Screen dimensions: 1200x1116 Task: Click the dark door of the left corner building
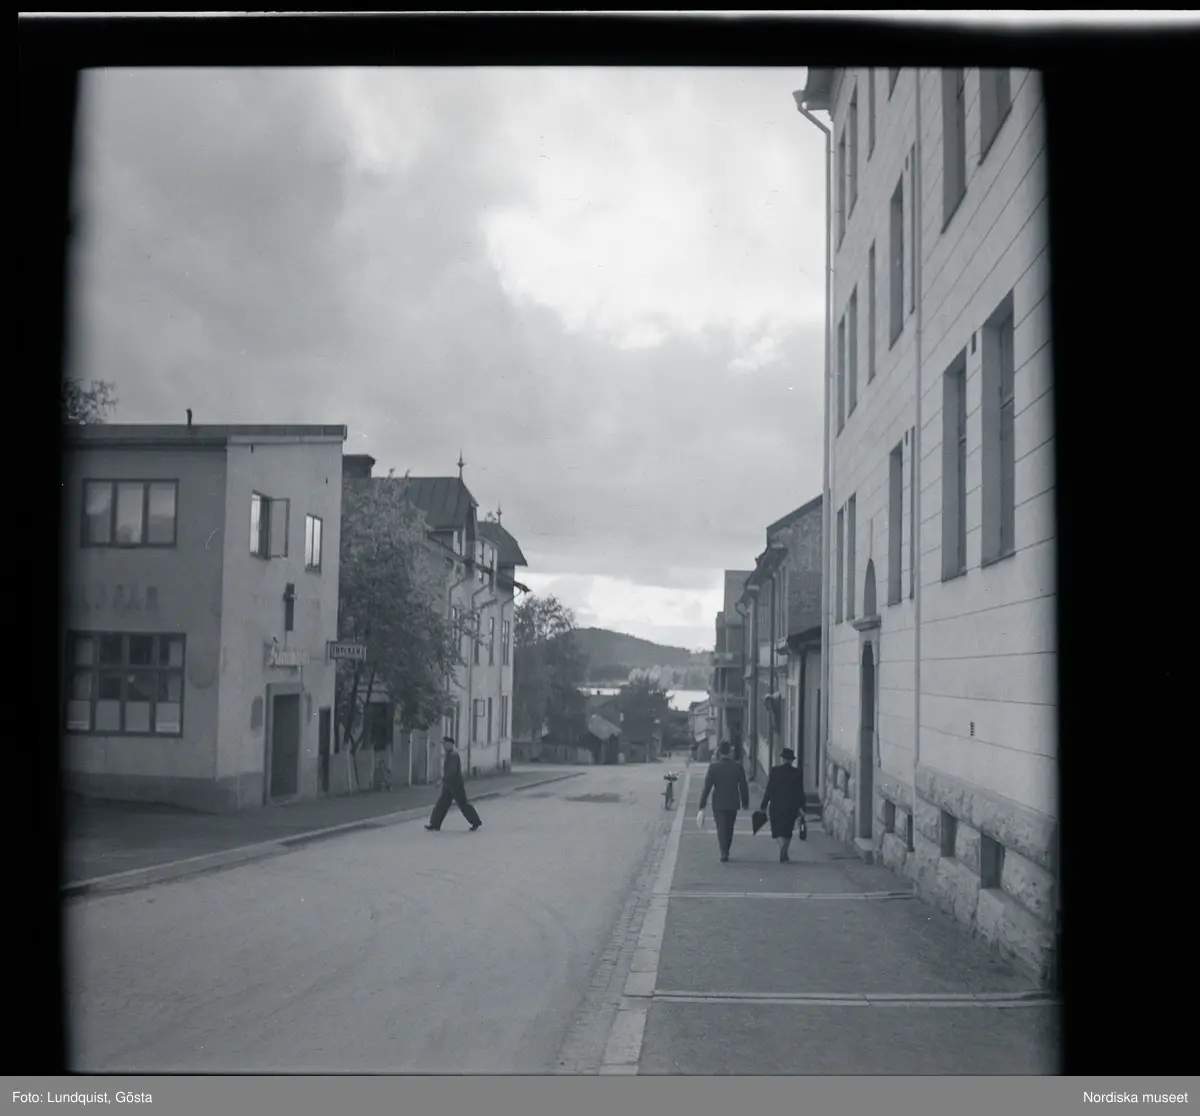(284, 745)
